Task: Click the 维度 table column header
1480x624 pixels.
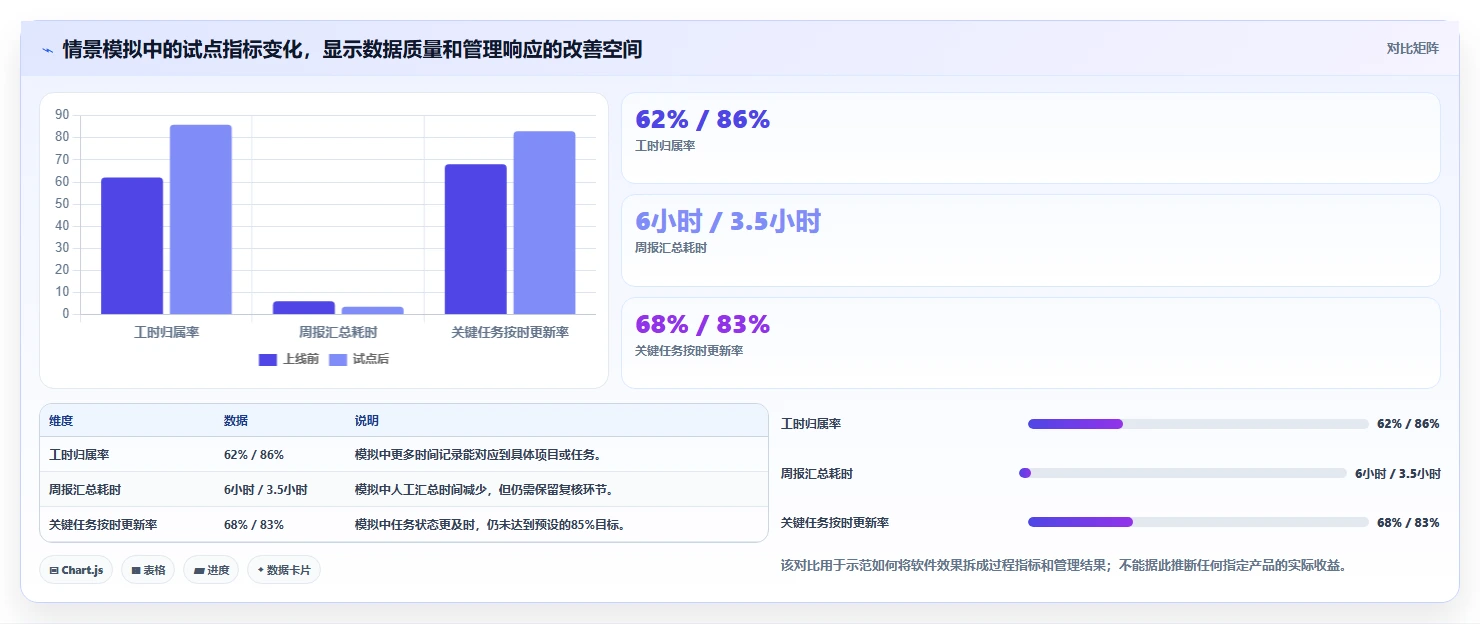Action: [x=61, y=421]
